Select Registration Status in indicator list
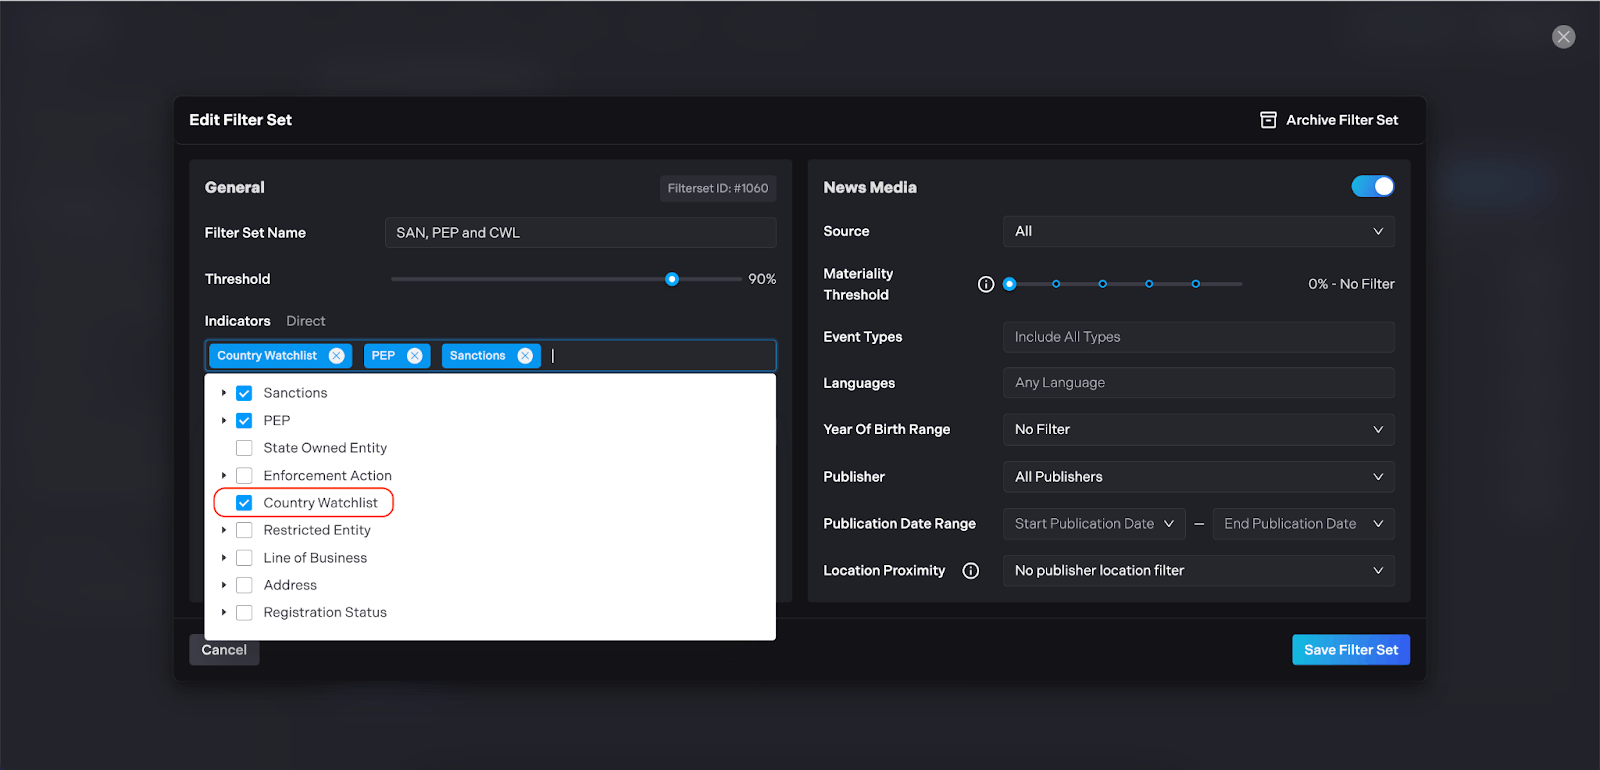The height and width of the screenshot is (770, 1600). [x=324, y=613]
